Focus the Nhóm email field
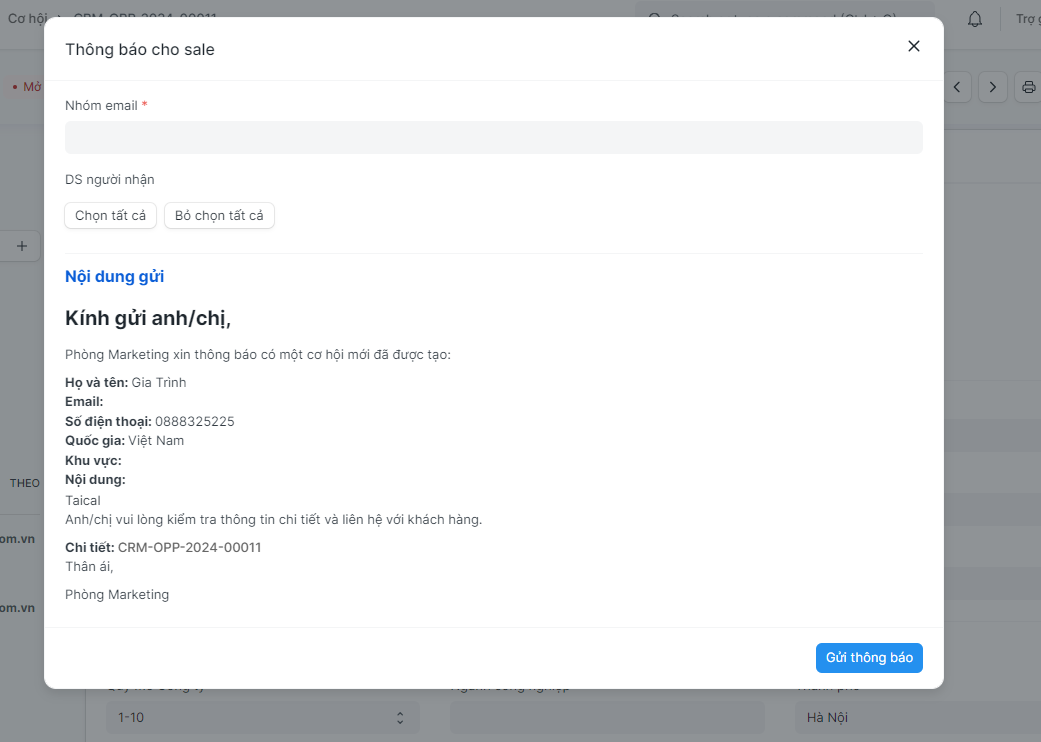The image size is (1041, 742). click(x=493, y=138)
